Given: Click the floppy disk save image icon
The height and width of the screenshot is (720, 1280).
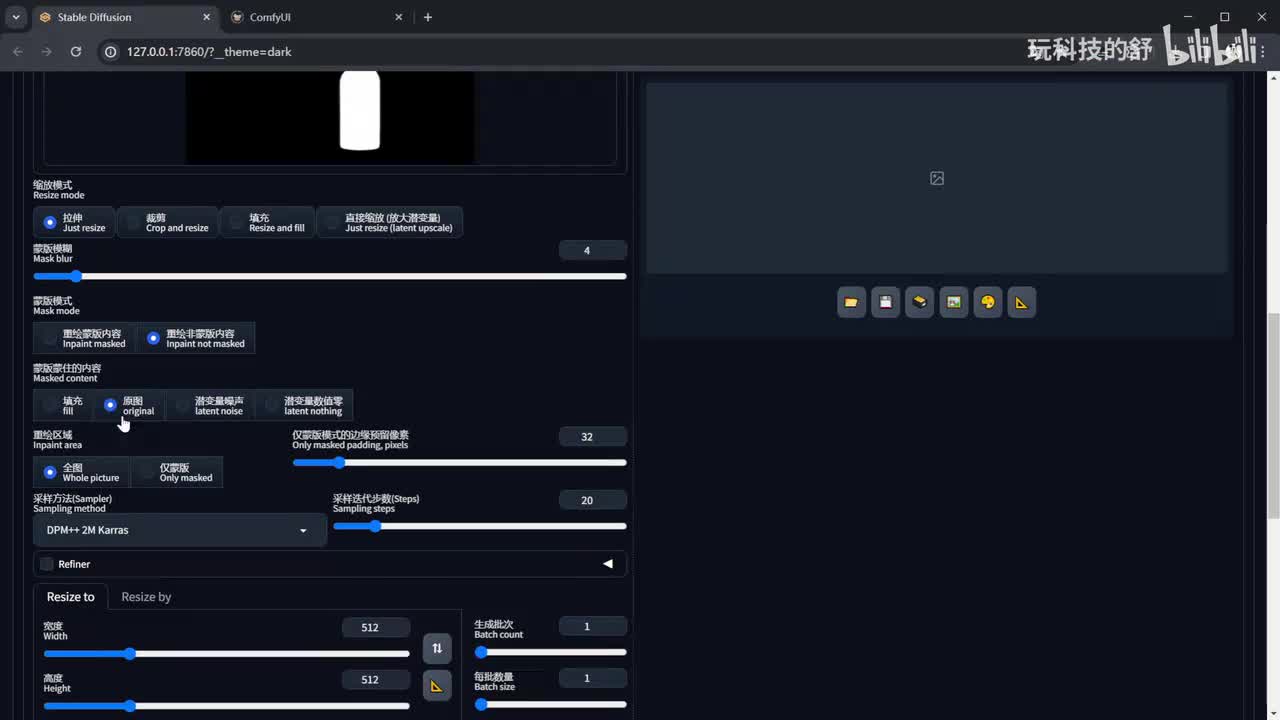Looking at the screenshot, I should click(885, 302).
